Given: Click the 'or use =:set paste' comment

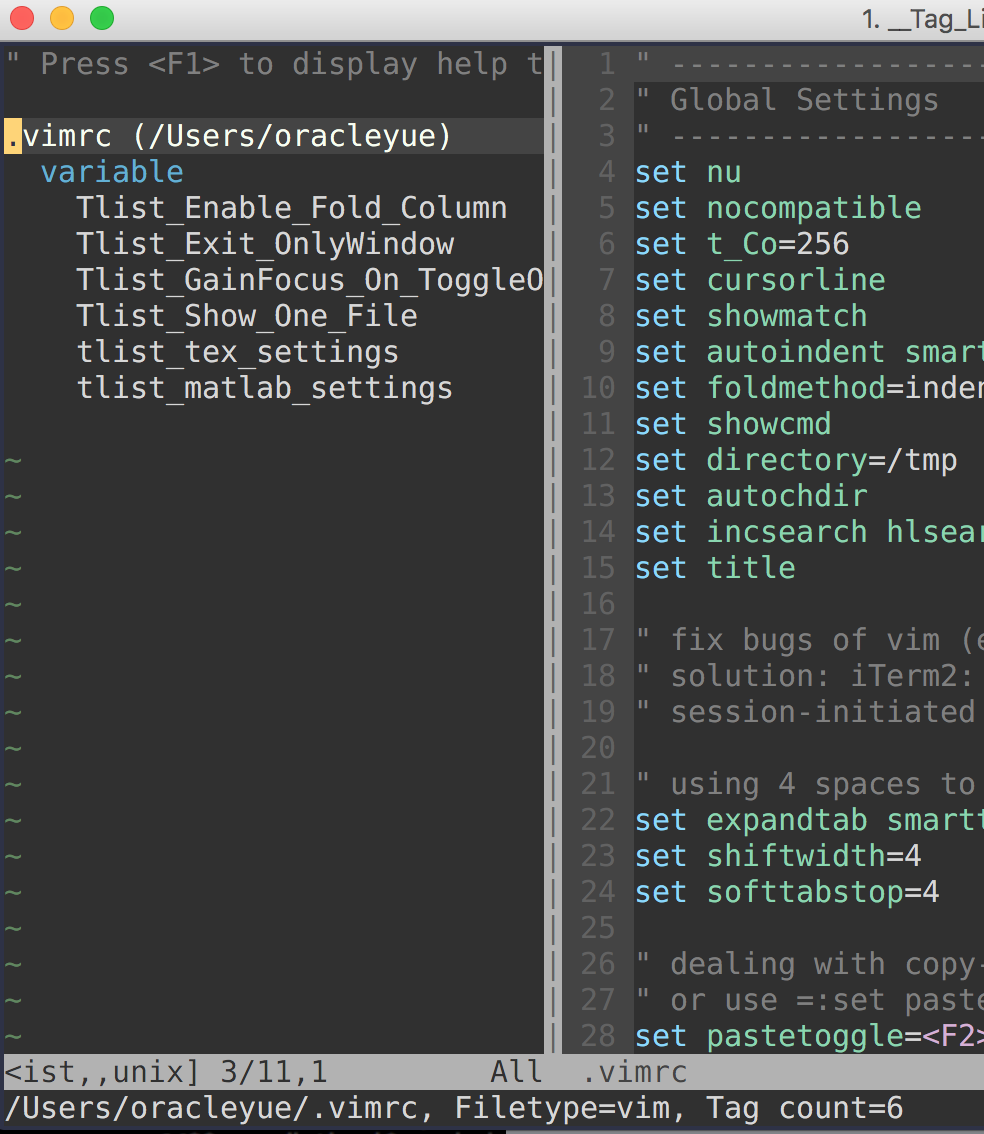Looking at the screenshot, I should coord(810,1000).
